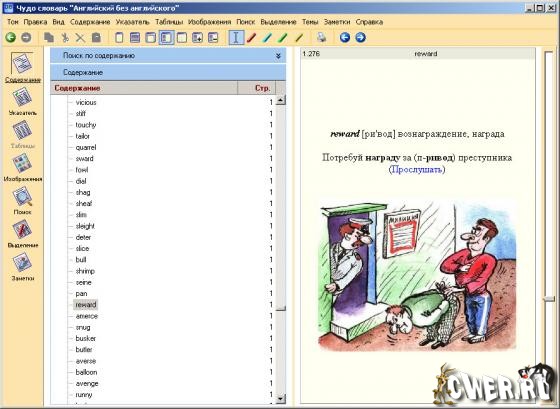Image resolution: width=560 pixels, height=409 pixels.
Task: Open the Изображения sidebar icon
Action: tap(22, 168)
